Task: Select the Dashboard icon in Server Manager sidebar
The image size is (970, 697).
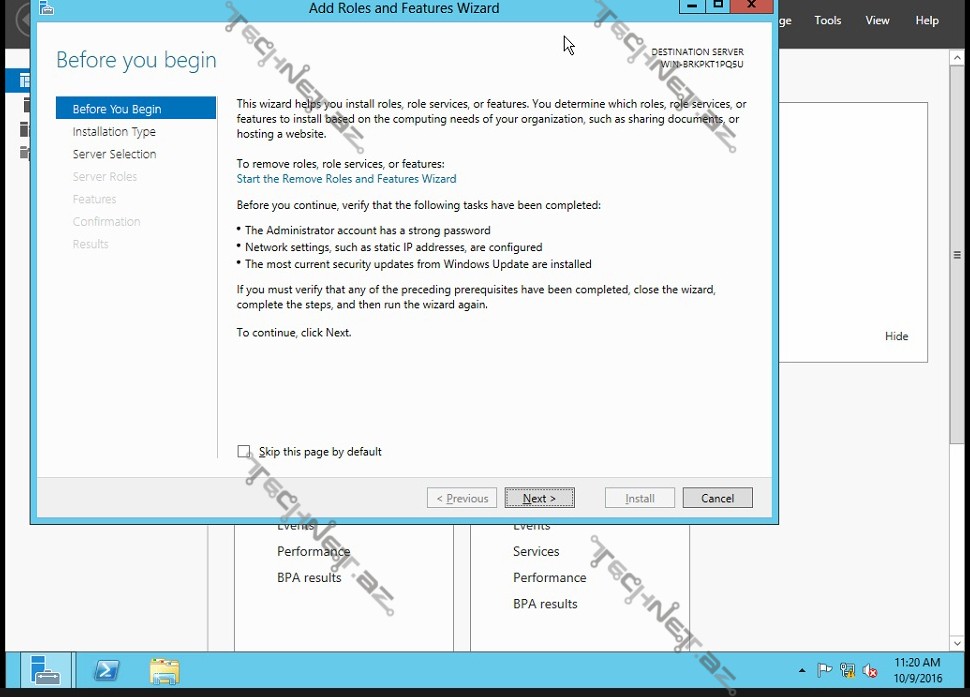Action: pos(18,81)
